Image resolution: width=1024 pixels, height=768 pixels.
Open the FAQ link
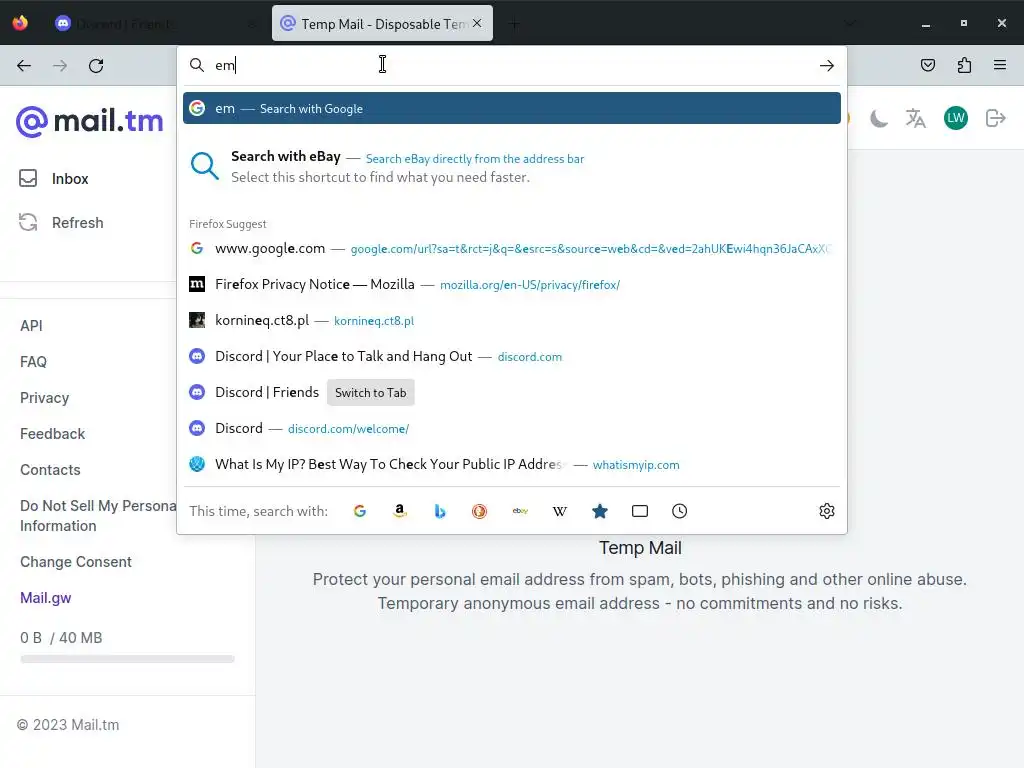point(33,362)
